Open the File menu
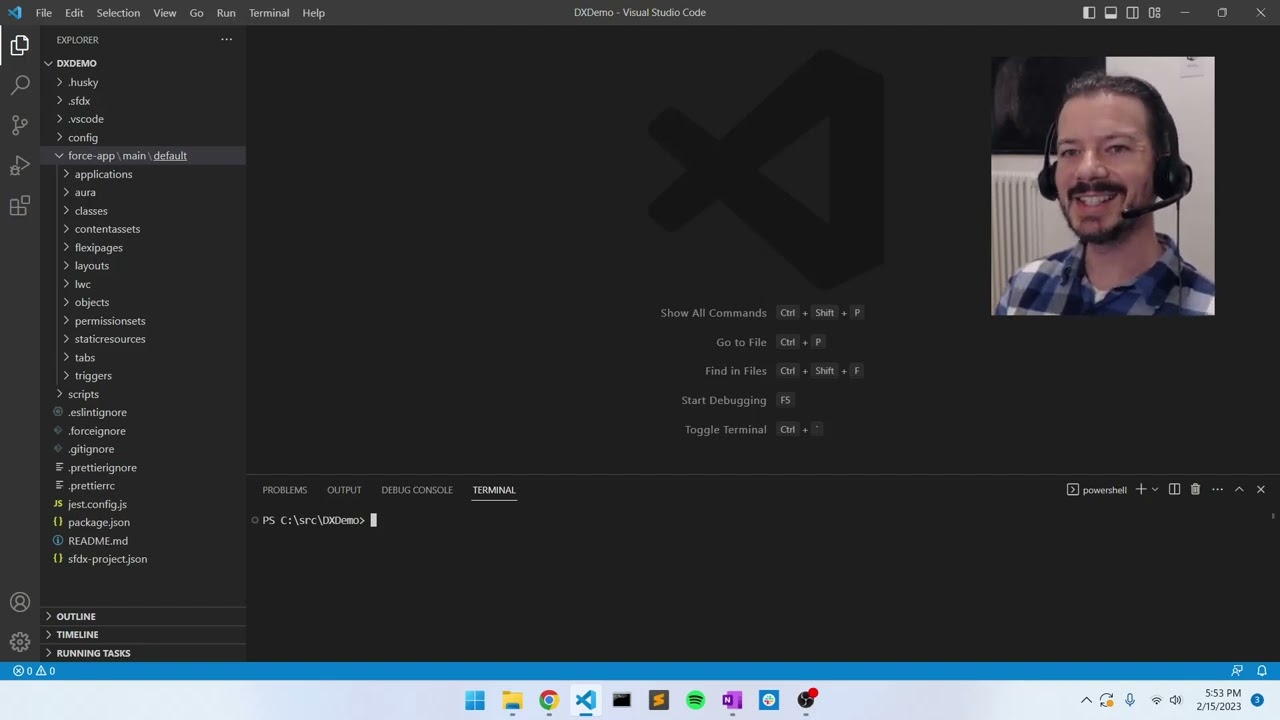The width and height of the screenshot is (1280, 720). coord(44,13)
